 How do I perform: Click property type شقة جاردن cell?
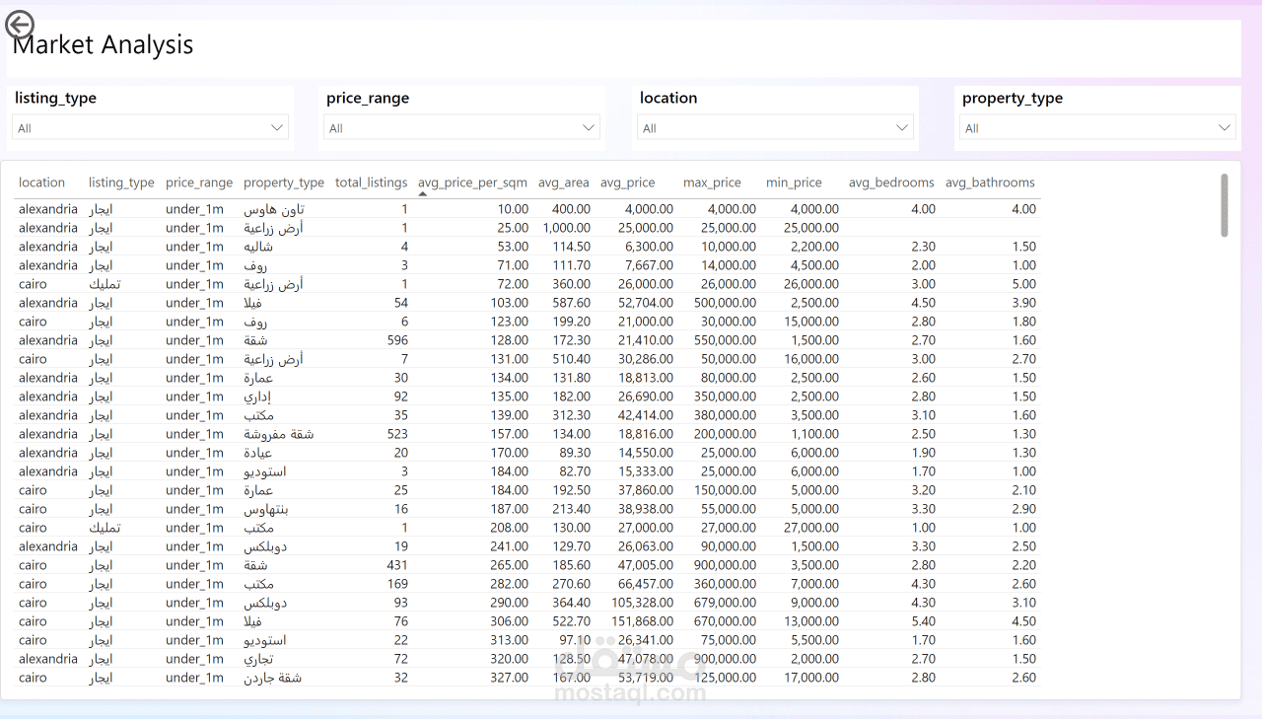click(x=273, y=678)
